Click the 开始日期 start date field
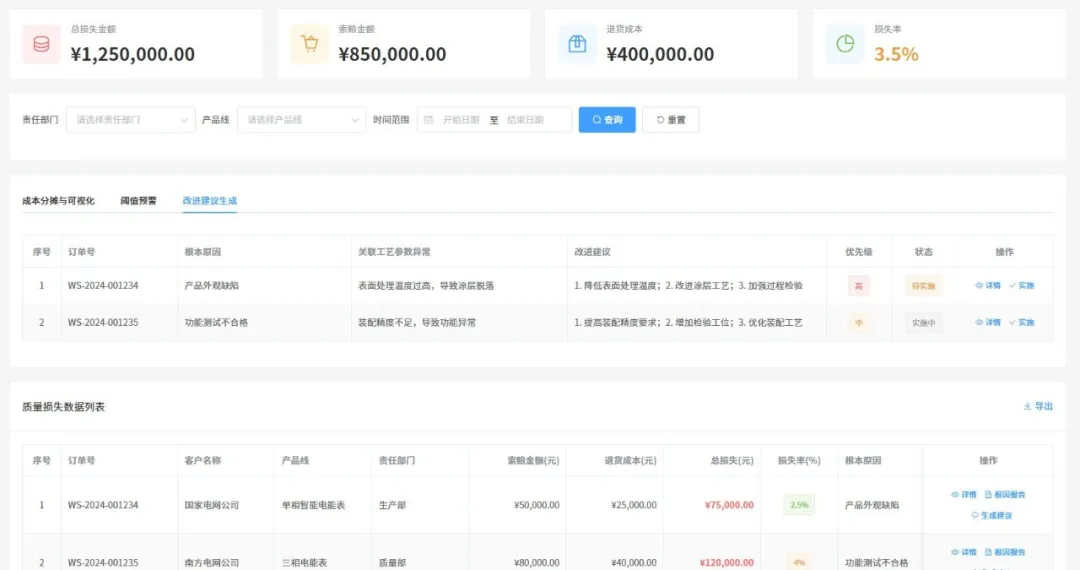Screen dimensions: 1080x570 tap(461, 120)
